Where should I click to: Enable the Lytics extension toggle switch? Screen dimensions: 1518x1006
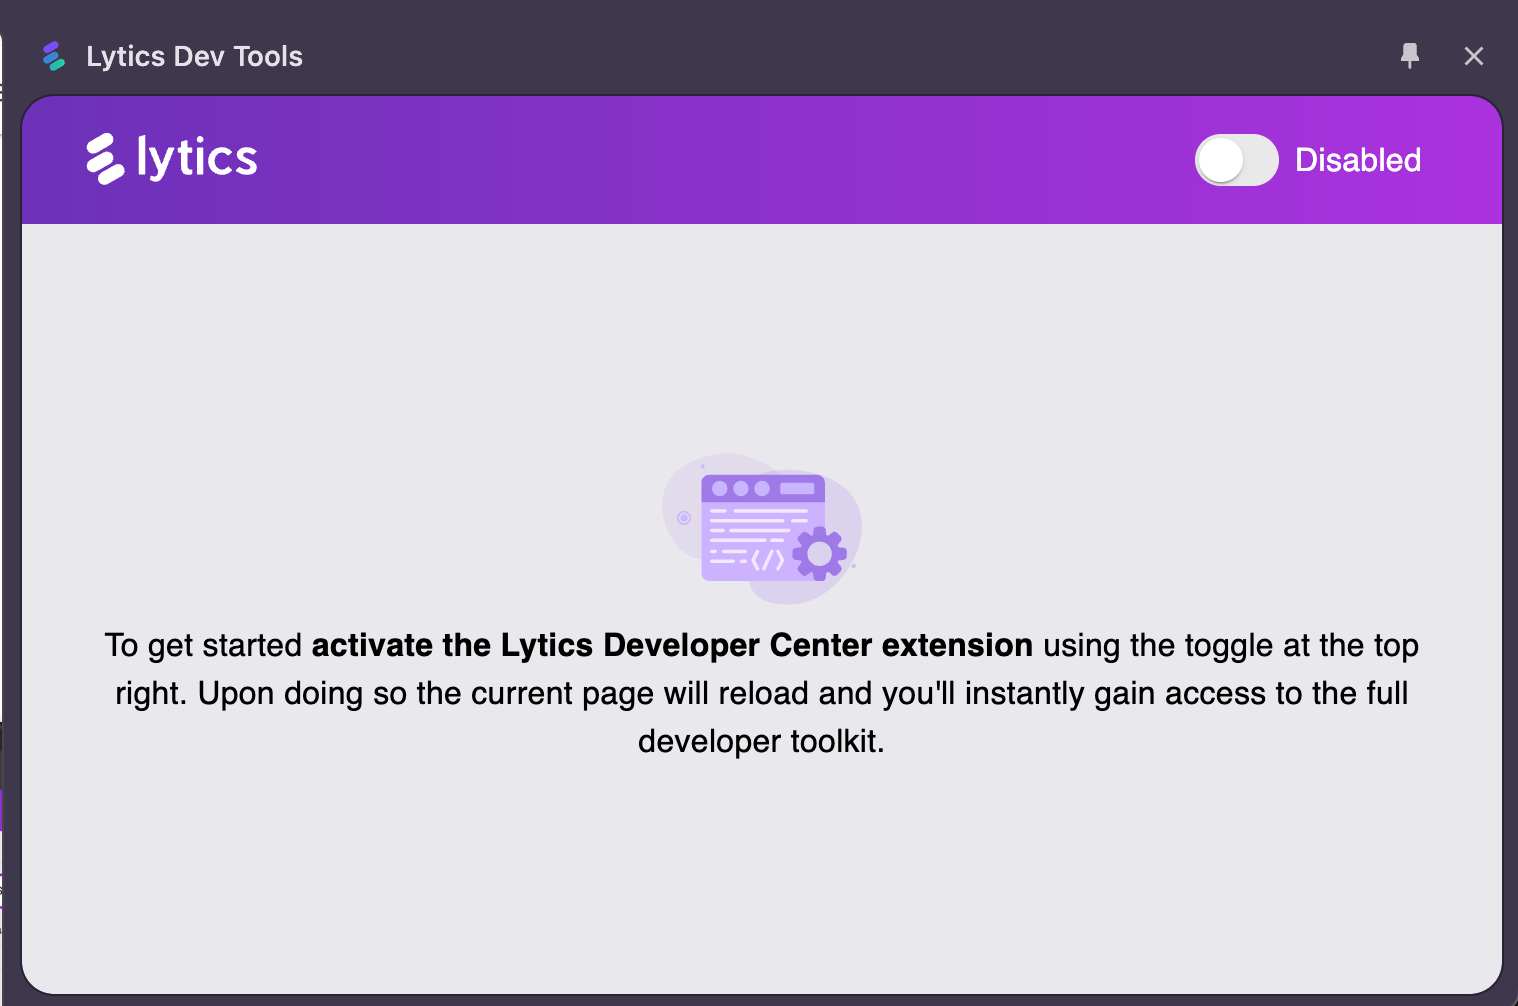pos(1236,160)
